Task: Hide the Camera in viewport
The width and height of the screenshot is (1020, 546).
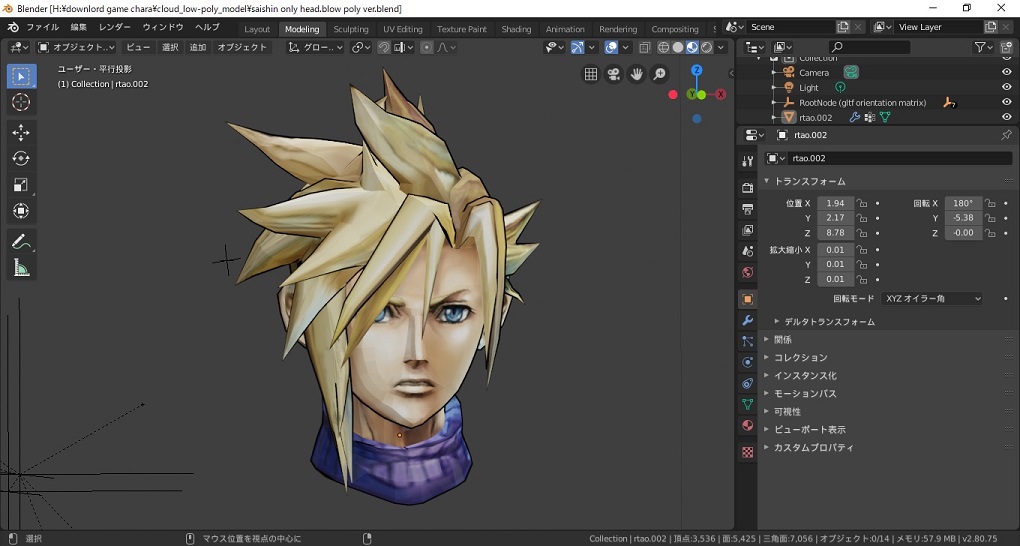Action: pyautogui.click(x=1006, y=72)
